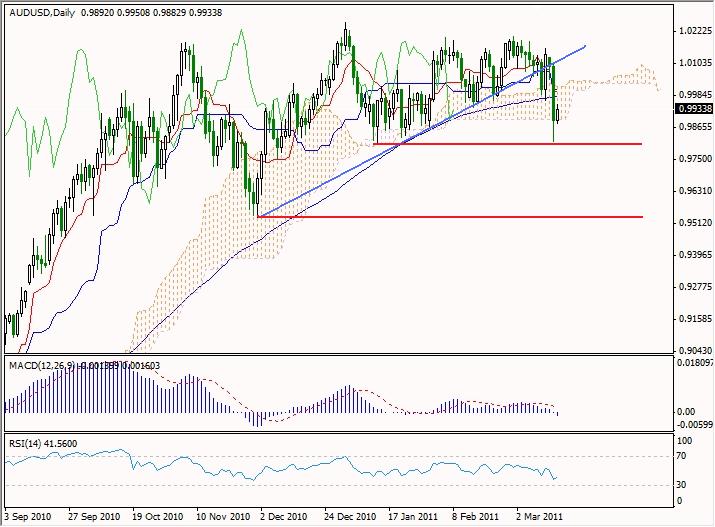715x527 pixels.
Task: Click the RSI 70 level label
Action: [681, 456]
